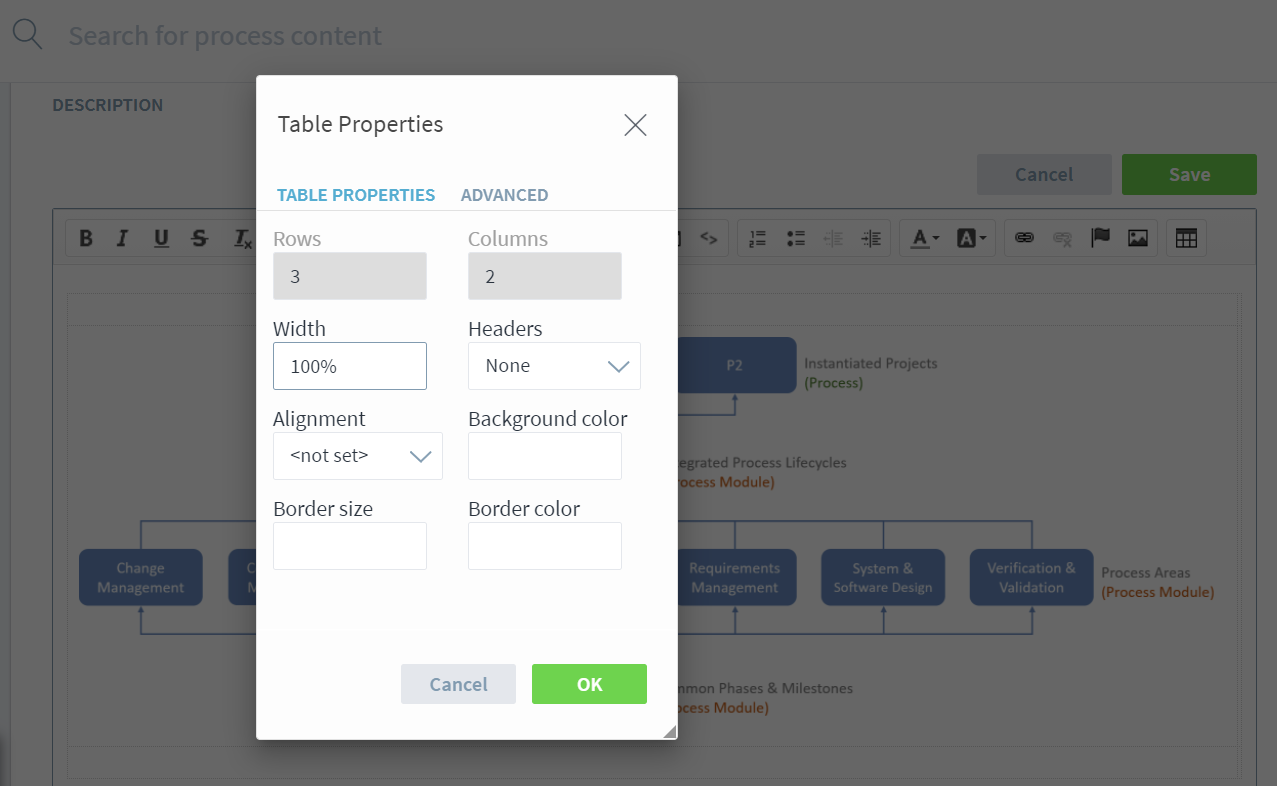Open the text color dropdown

pyautogui.click(x=924, y=238)
